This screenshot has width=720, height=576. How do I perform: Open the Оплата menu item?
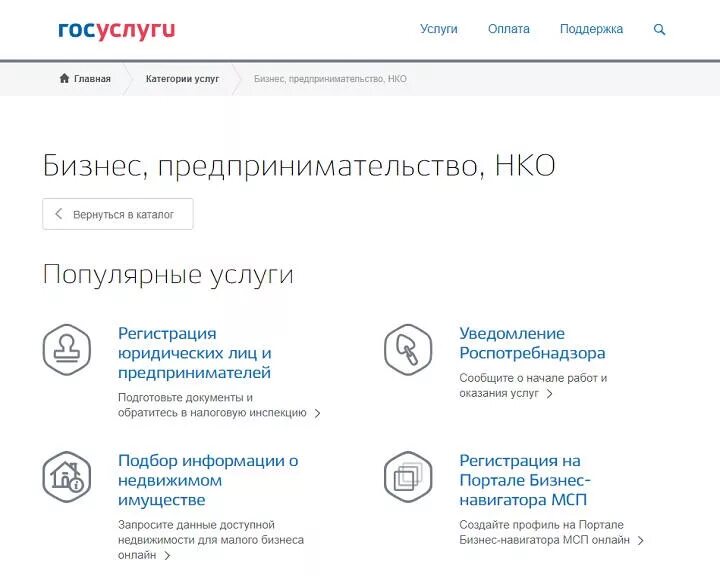508,29
